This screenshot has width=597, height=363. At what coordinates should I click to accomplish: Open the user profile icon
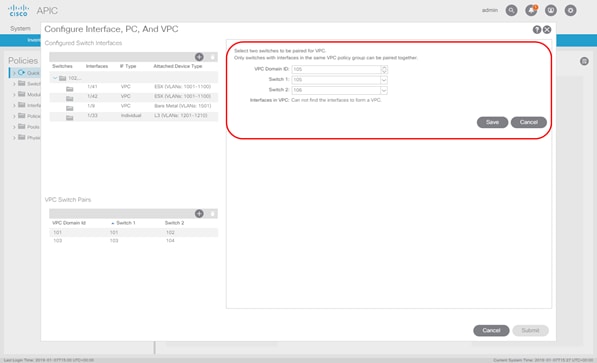[x=551, y=11]
